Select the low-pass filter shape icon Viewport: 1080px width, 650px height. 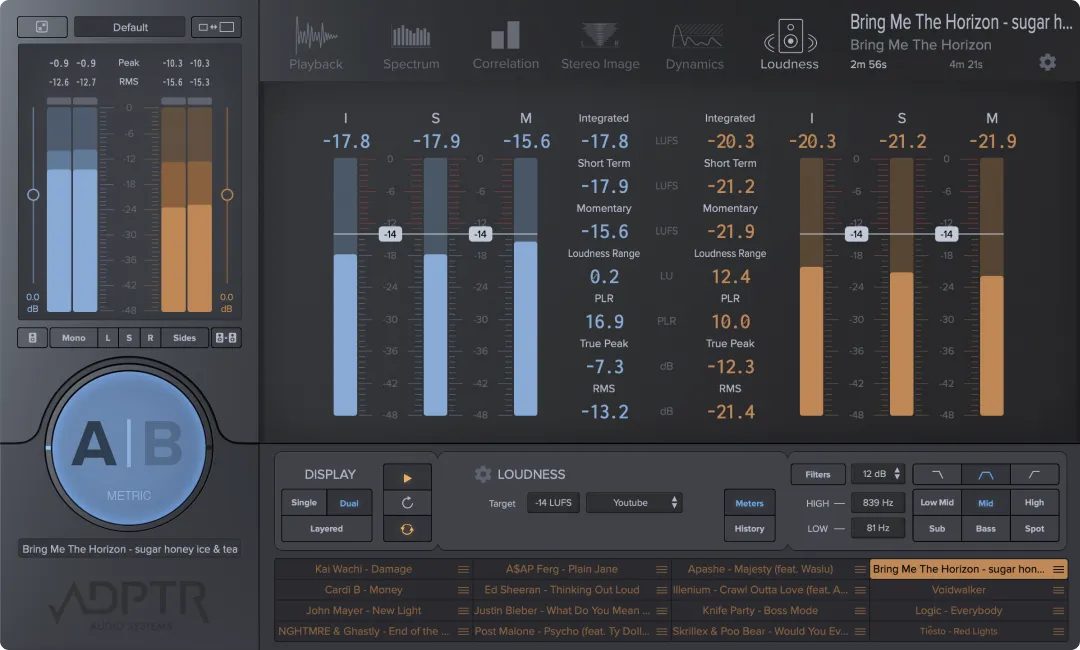point(937,474)
